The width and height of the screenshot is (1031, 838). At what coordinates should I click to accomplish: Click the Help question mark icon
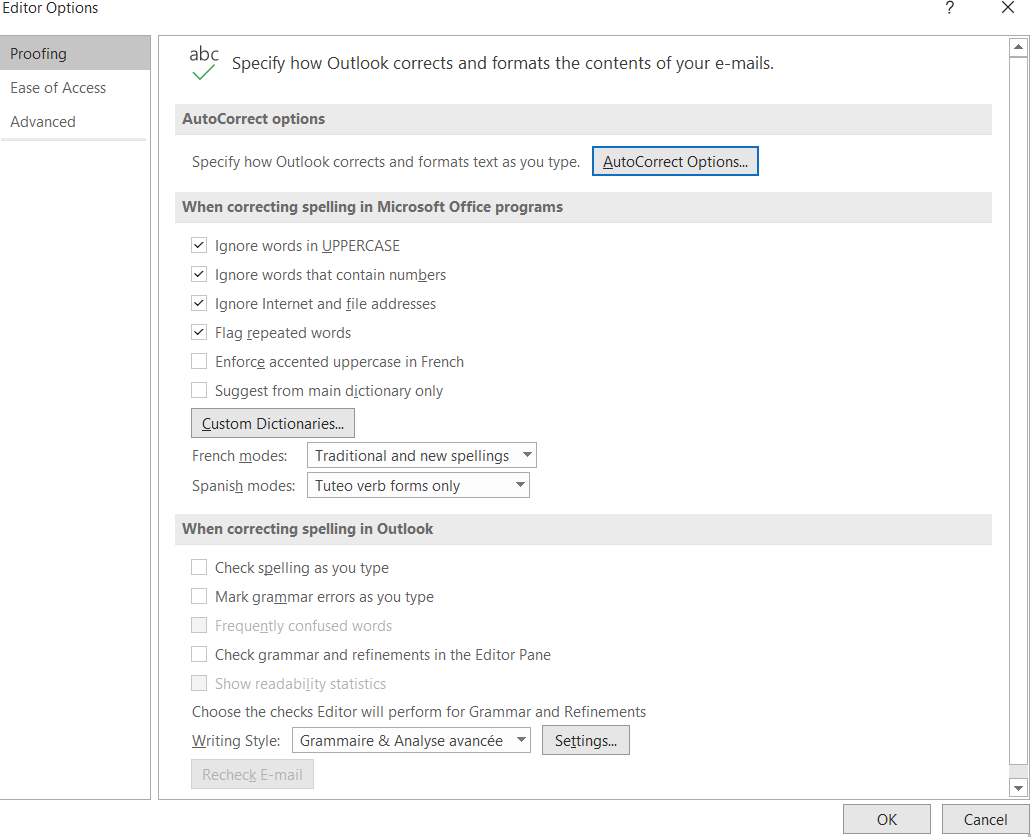point(949,9)
